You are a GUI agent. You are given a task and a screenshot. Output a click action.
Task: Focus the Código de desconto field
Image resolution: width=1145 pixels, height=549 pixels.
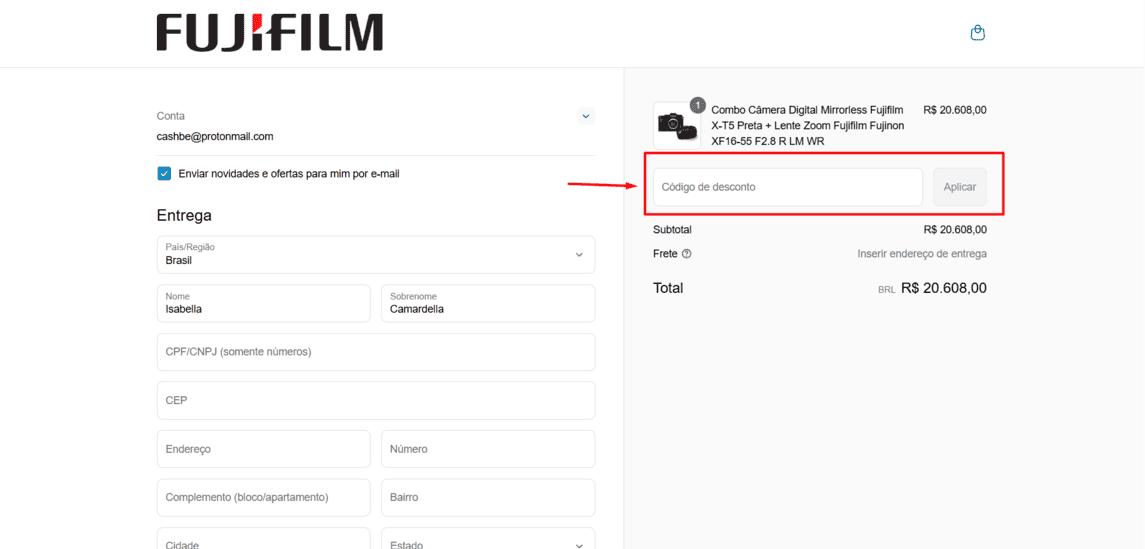pos(788,187)
